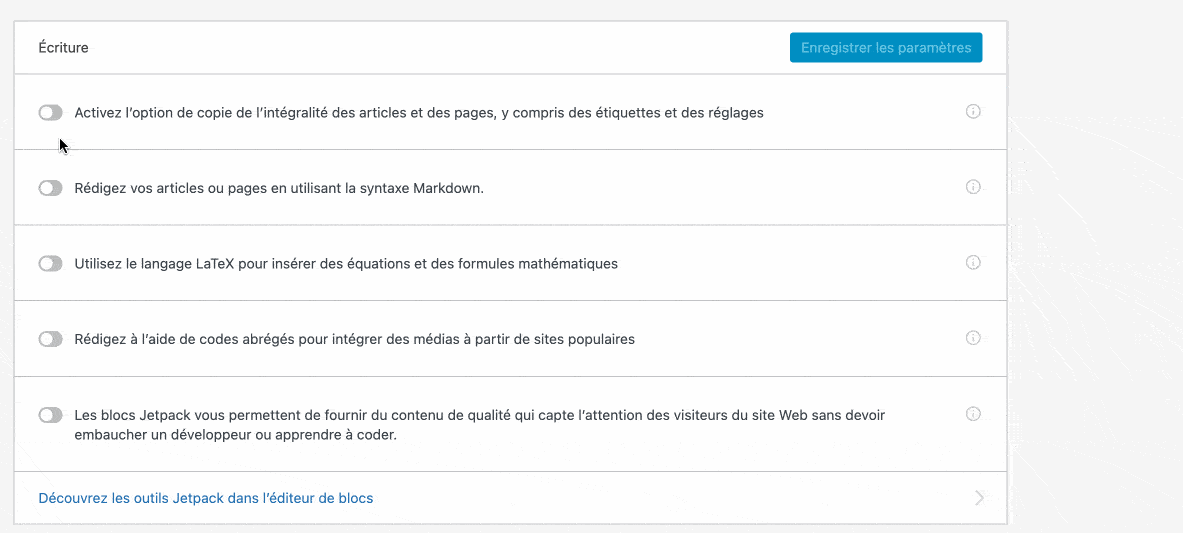Select the Écriture section heading
The width and height of the screenshot is (1183, 533).
pyautogui.click(x=63, y=48)
